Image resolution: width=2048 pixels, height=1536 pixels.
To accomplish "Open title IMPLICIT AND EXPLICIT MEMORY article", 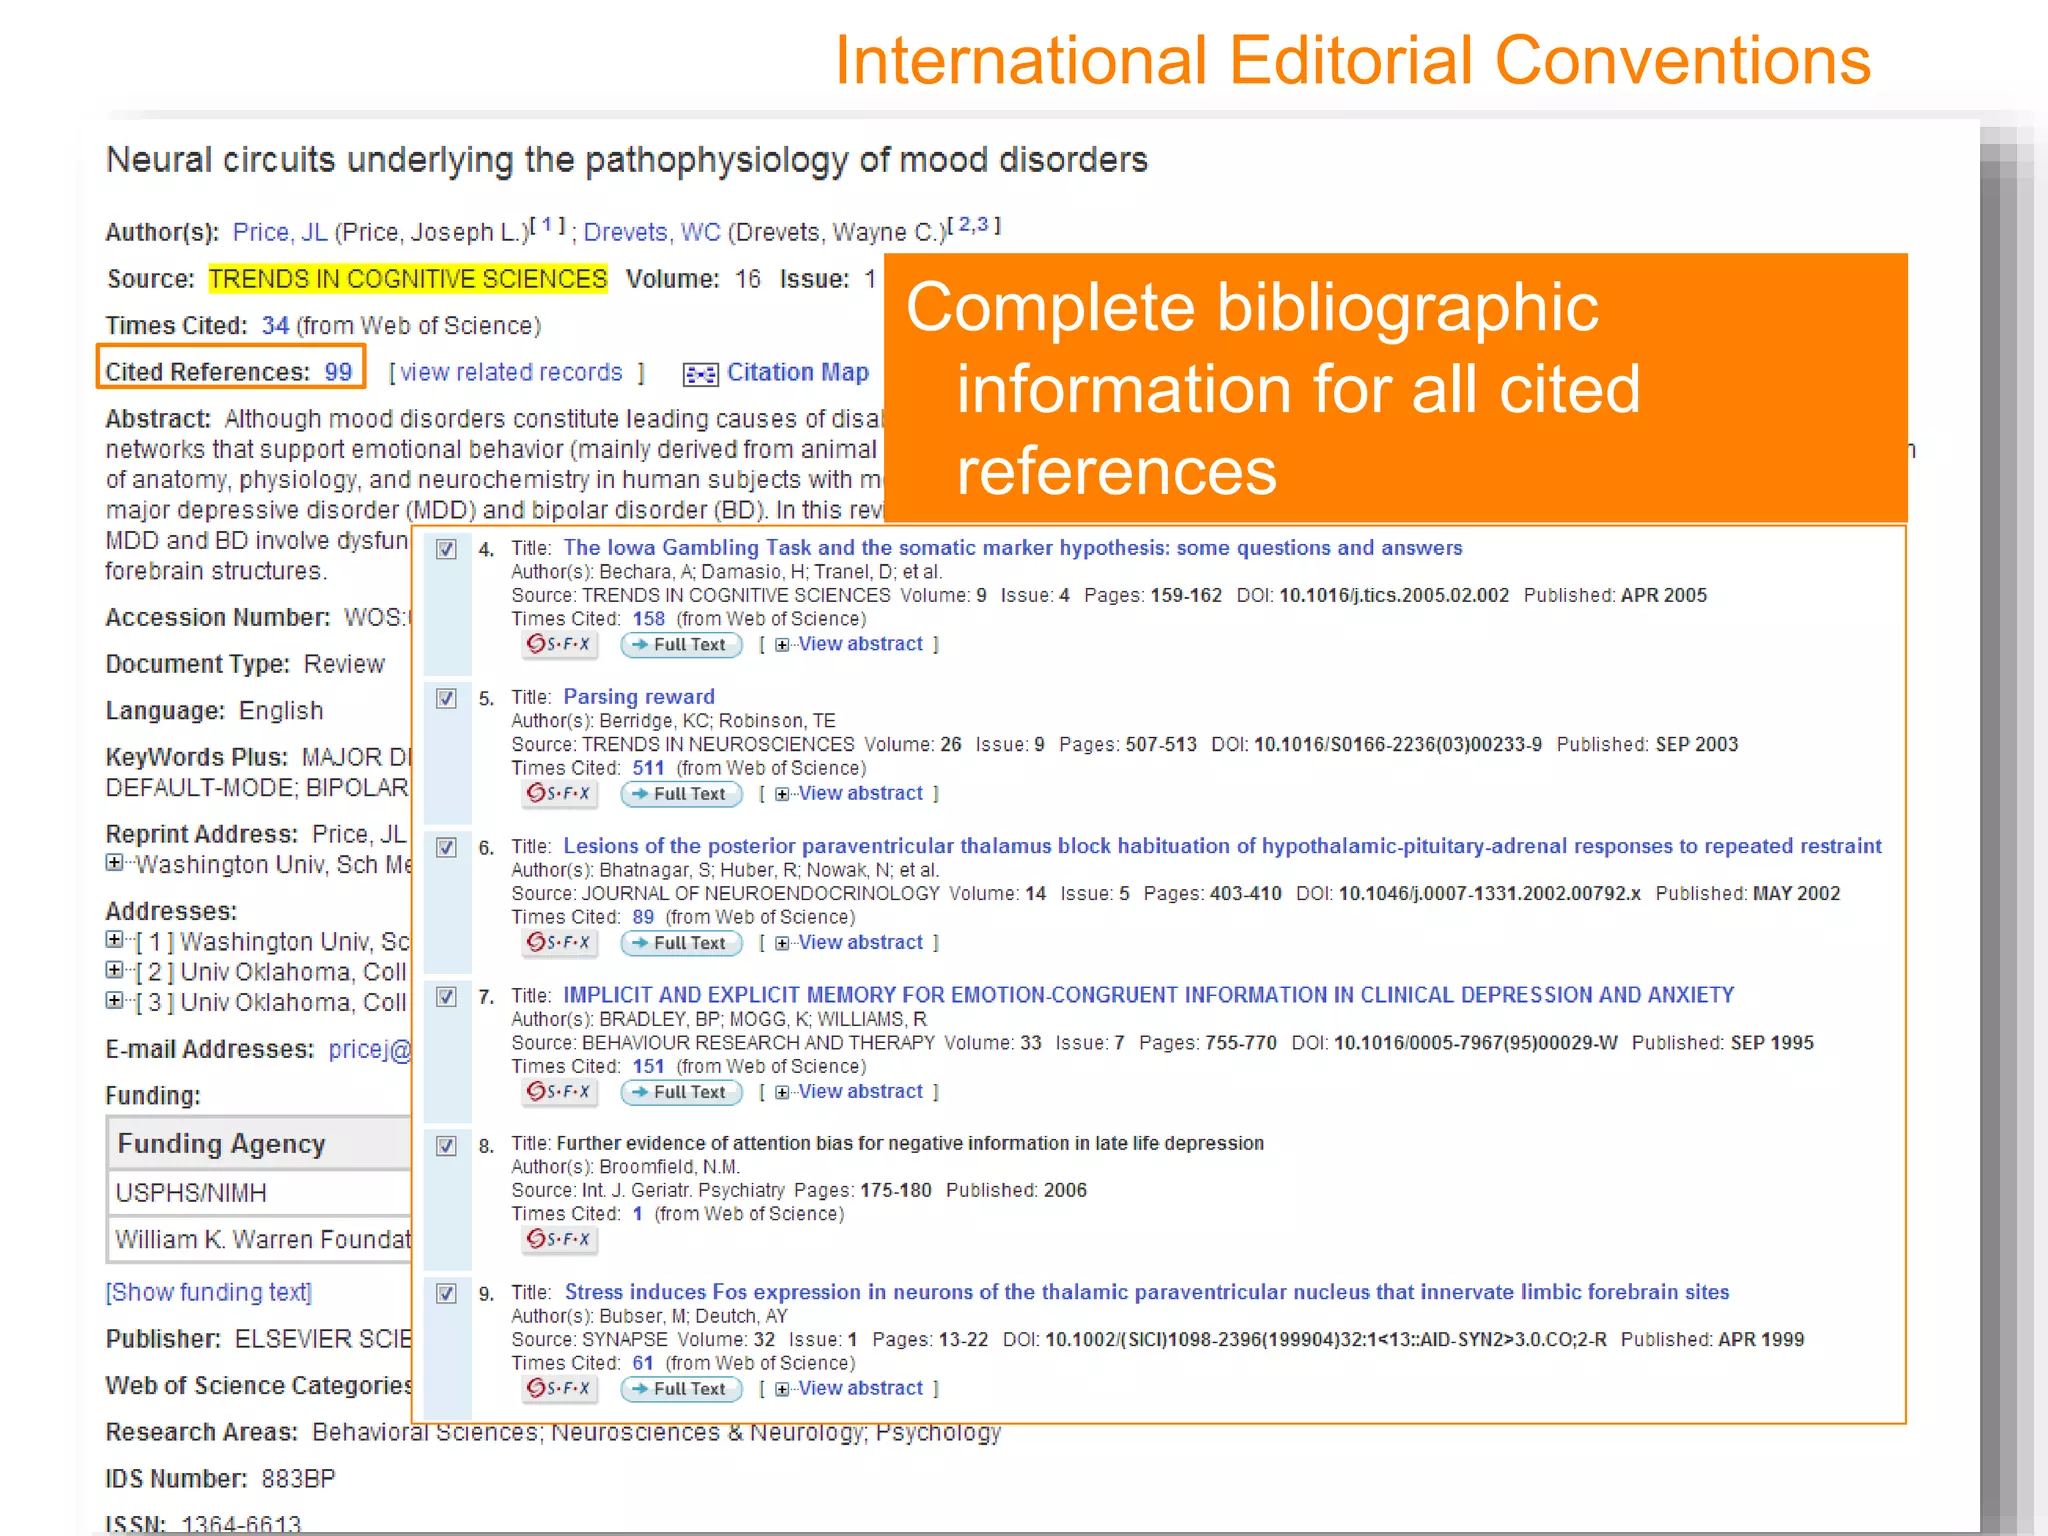I will click(1148, 995).
